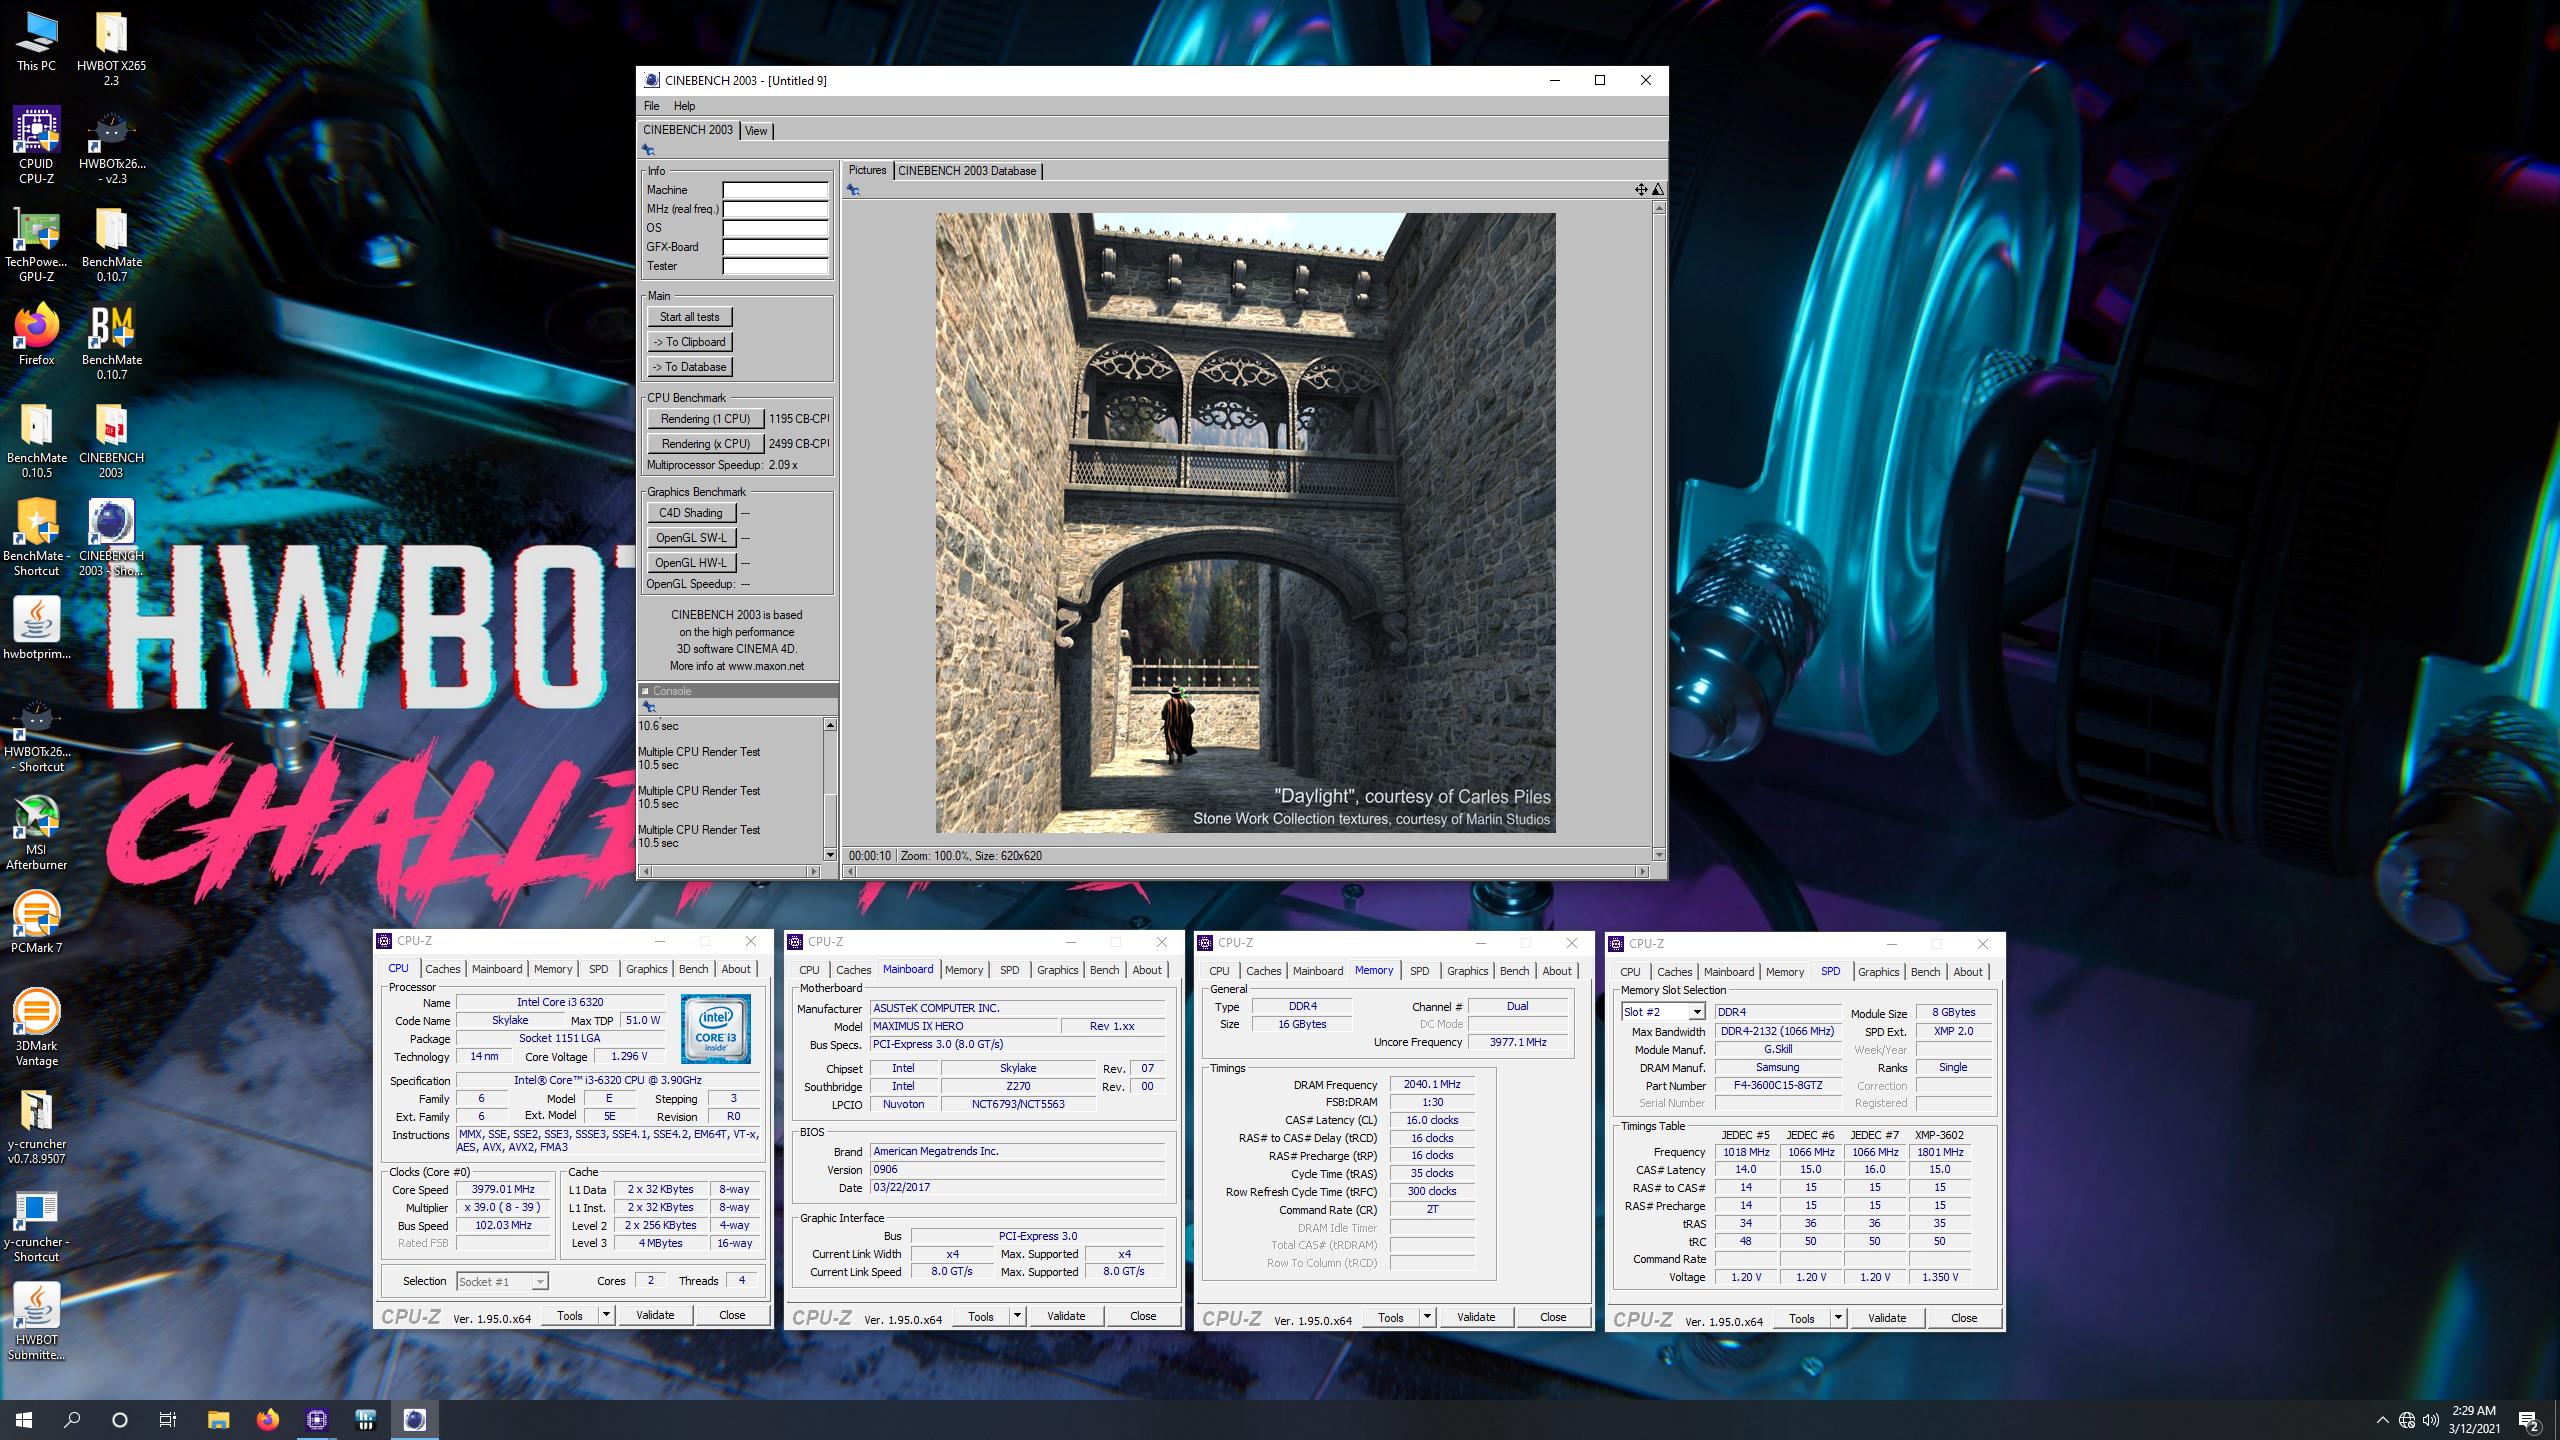
Task: Open the hwbotprime Java icon on the desktop
Action: 36,629
